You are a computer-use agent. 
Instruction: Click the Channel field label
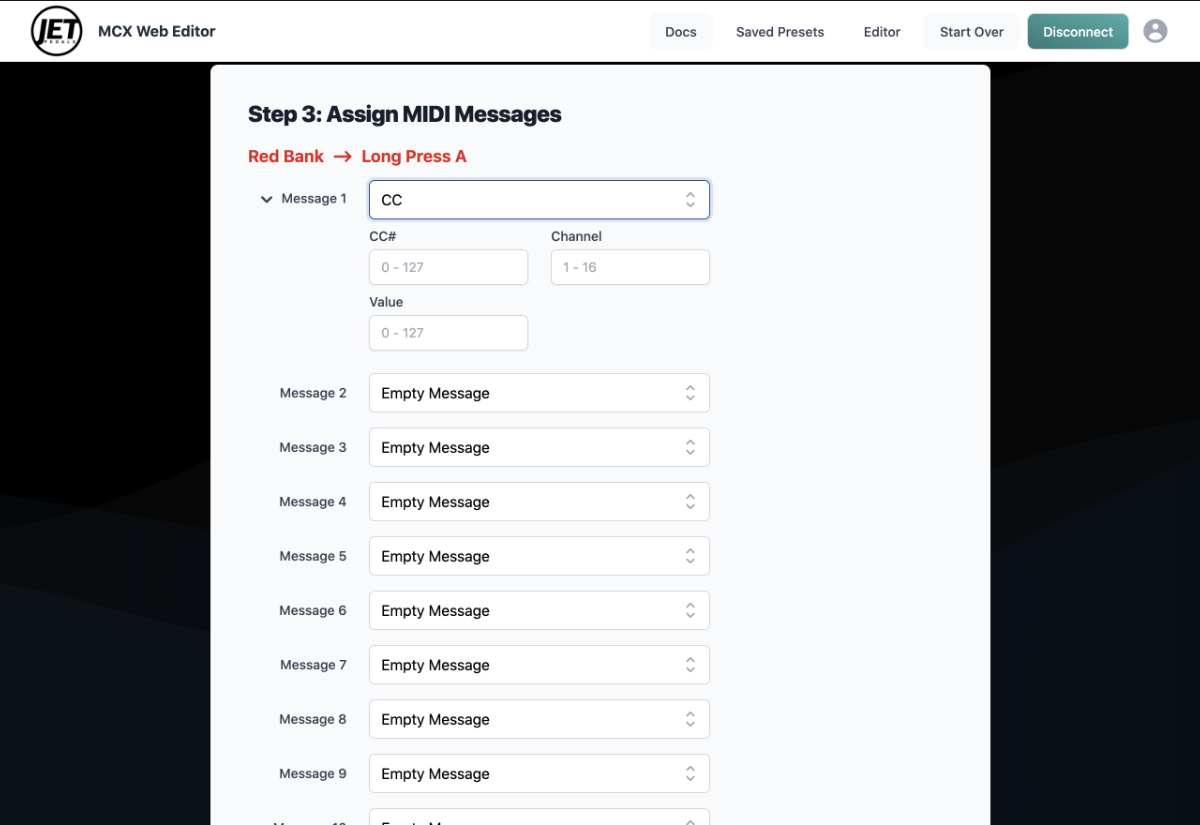click(x=576, y=237)
